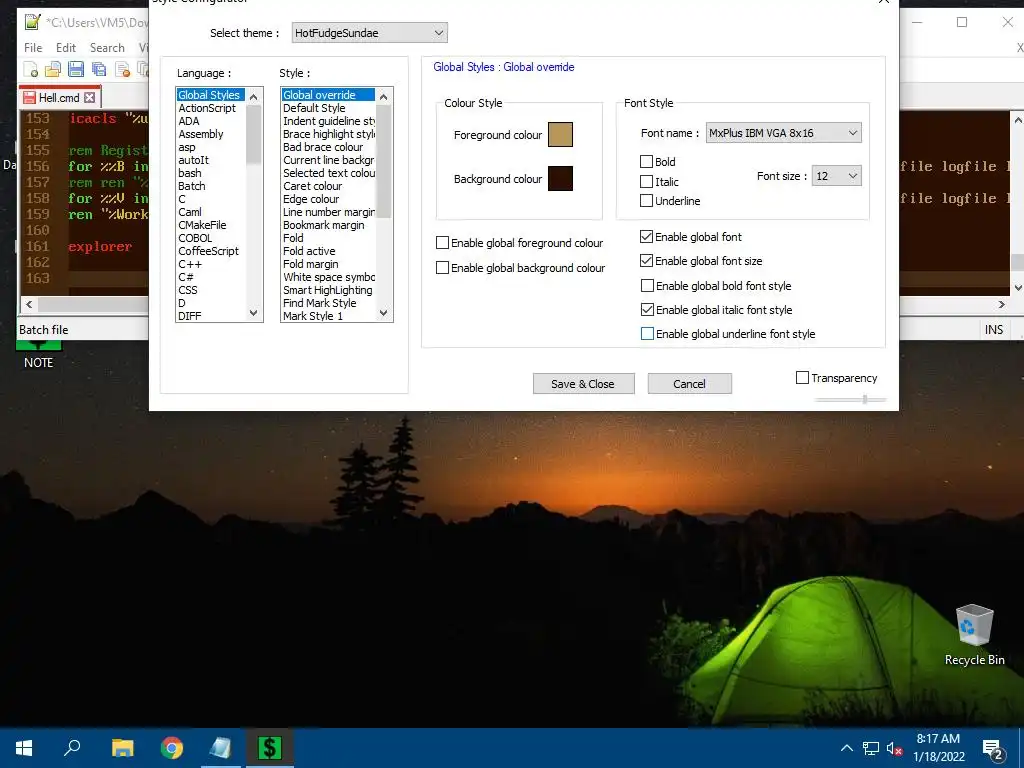Open the Font name dropdown
Image resolution: width=1024 pixels, height=768 pixels.
(x=784, y=133)
